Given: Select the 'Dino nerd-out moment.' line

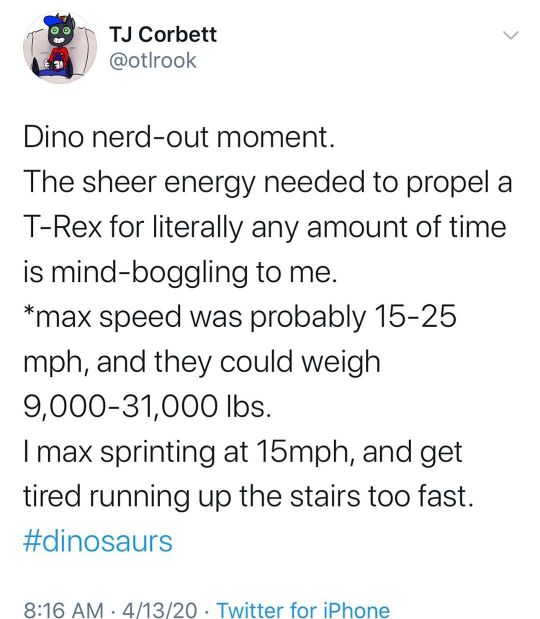Looking at the screenshot, I should [x=179, y=137].
